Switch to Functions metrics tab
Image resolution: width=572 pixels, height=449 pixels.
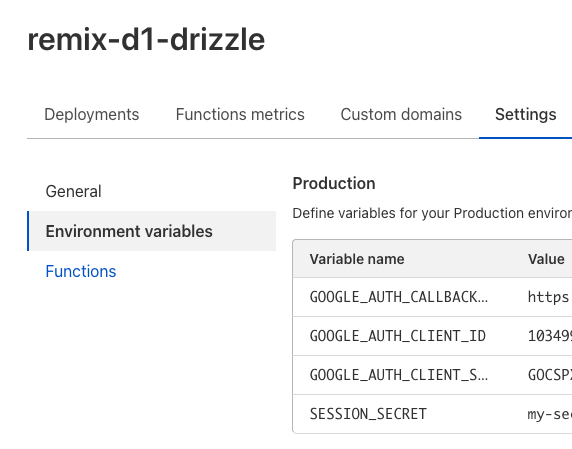click(x=240, y=115)
